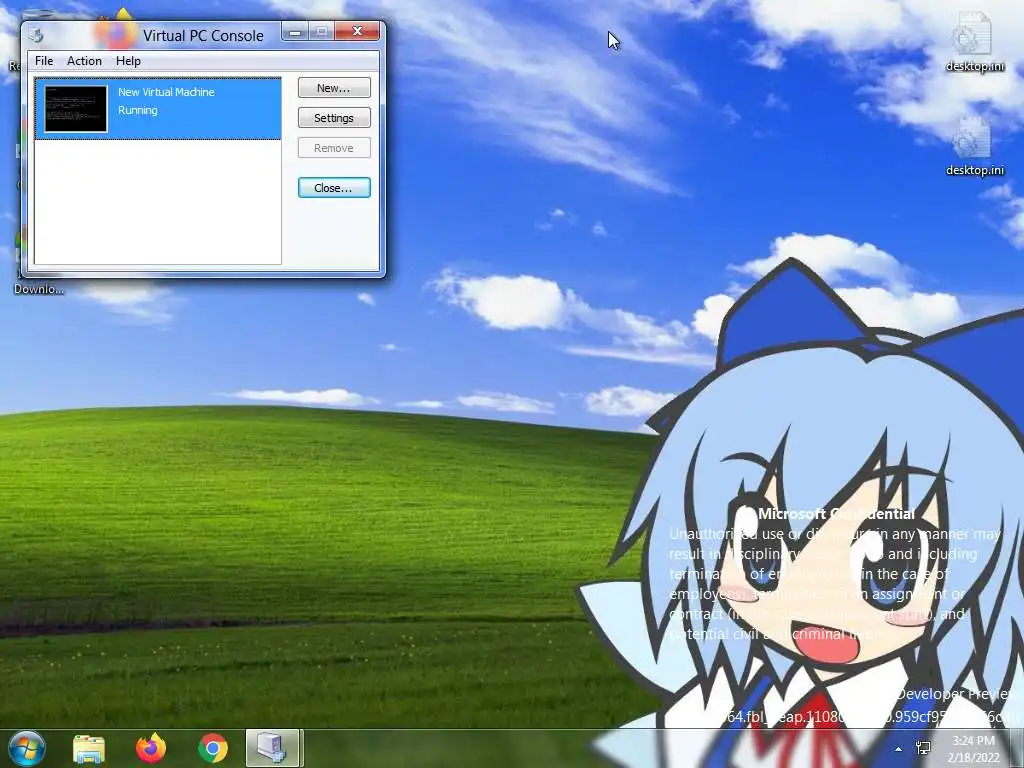The width and height of the screenshot is (1024, 768).
Task: Select the Downloads desktop icon label
Action: coord(39,289)
